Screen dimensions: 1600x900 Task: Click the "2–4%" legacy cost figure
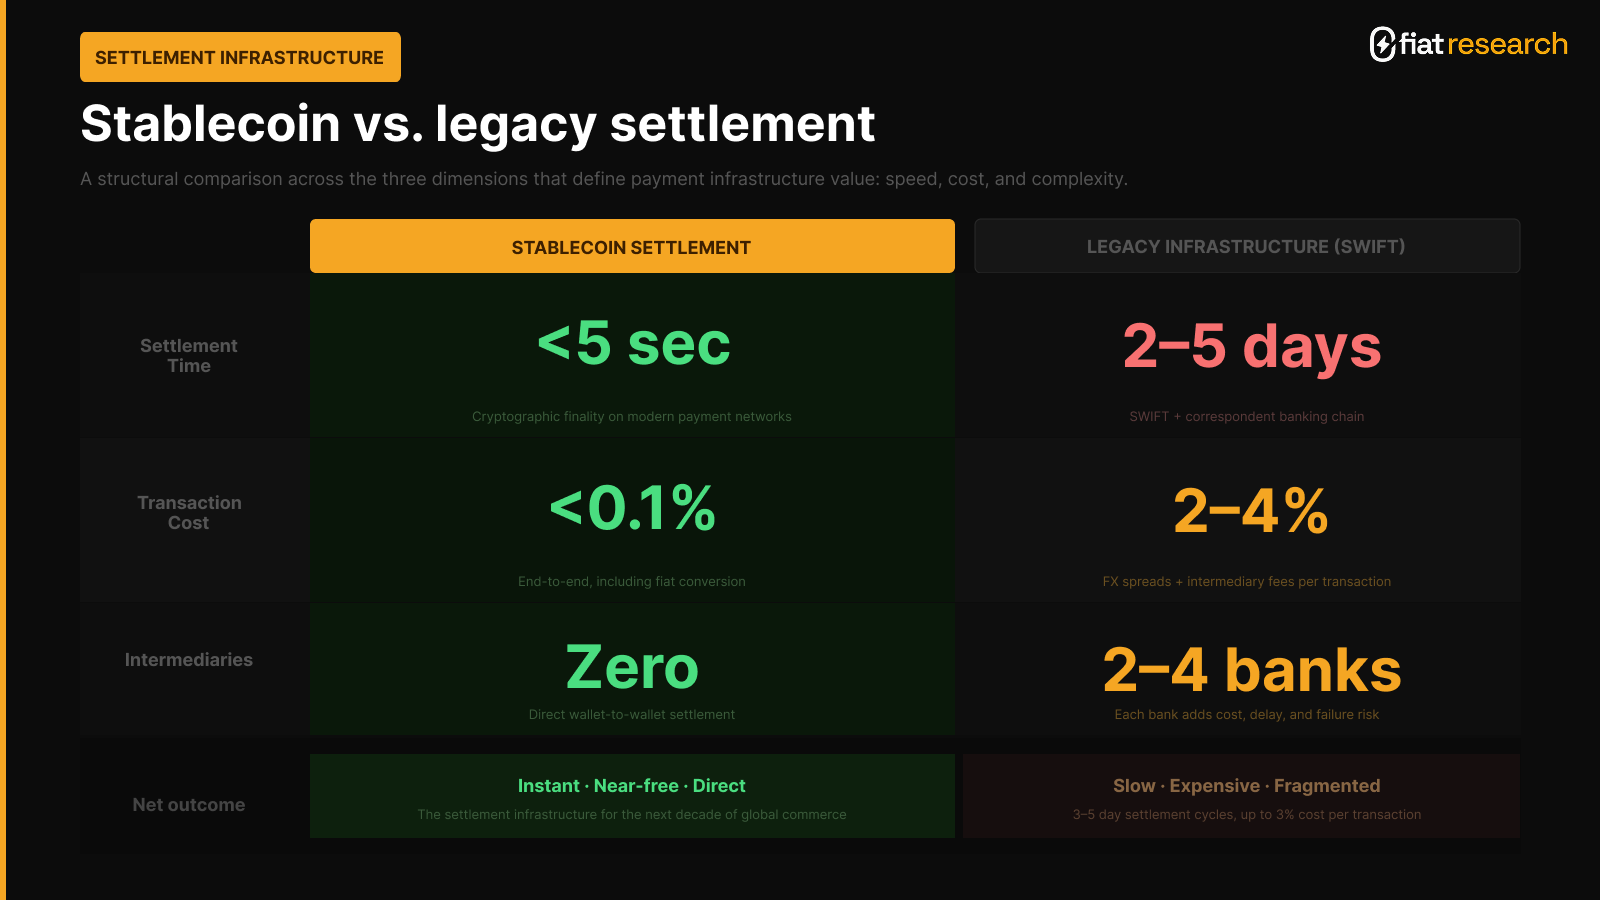[x=1250, y=511]
